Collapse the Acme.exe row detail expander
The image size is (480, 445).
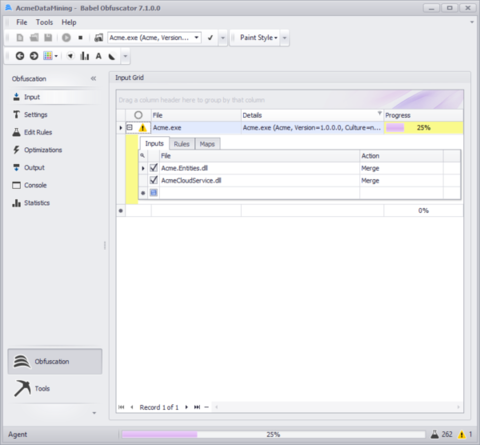pos(130,127)
